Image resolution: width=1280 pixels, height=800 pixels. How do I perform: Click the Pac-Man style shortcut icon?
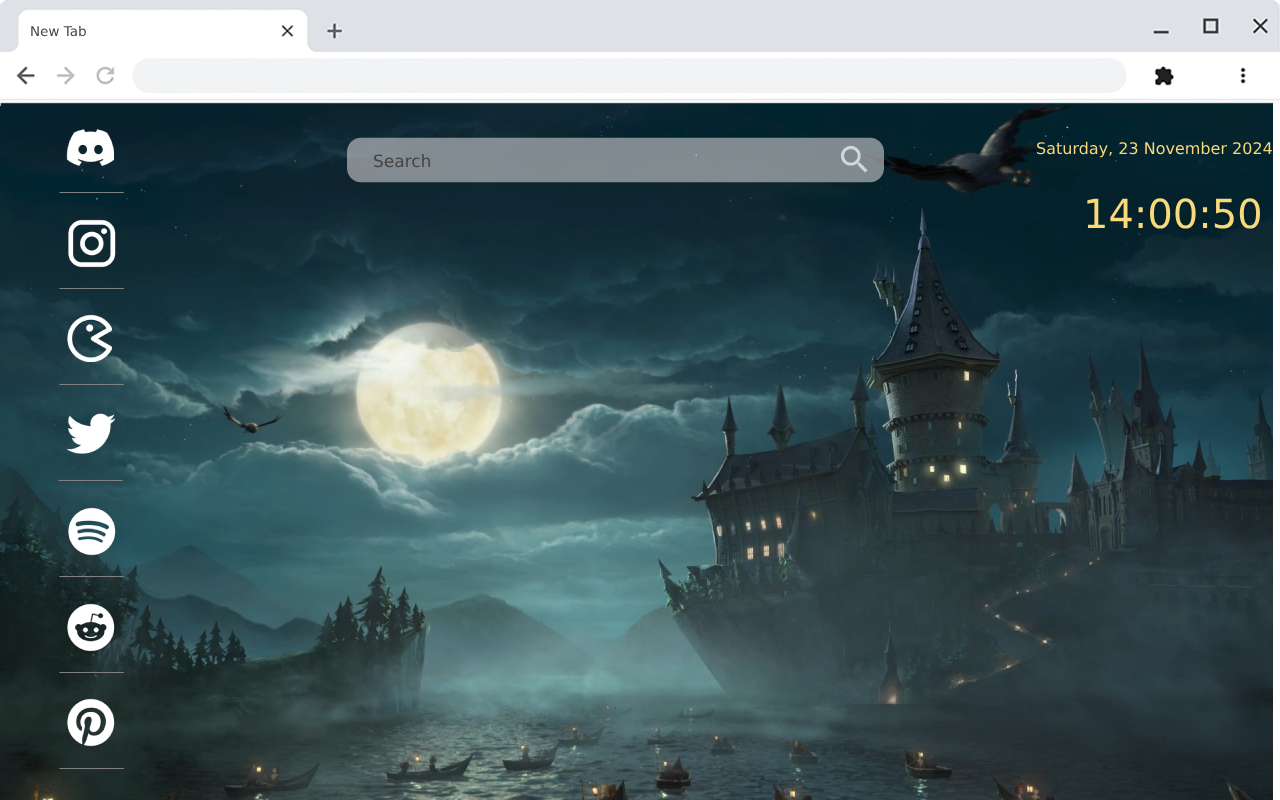91,338
